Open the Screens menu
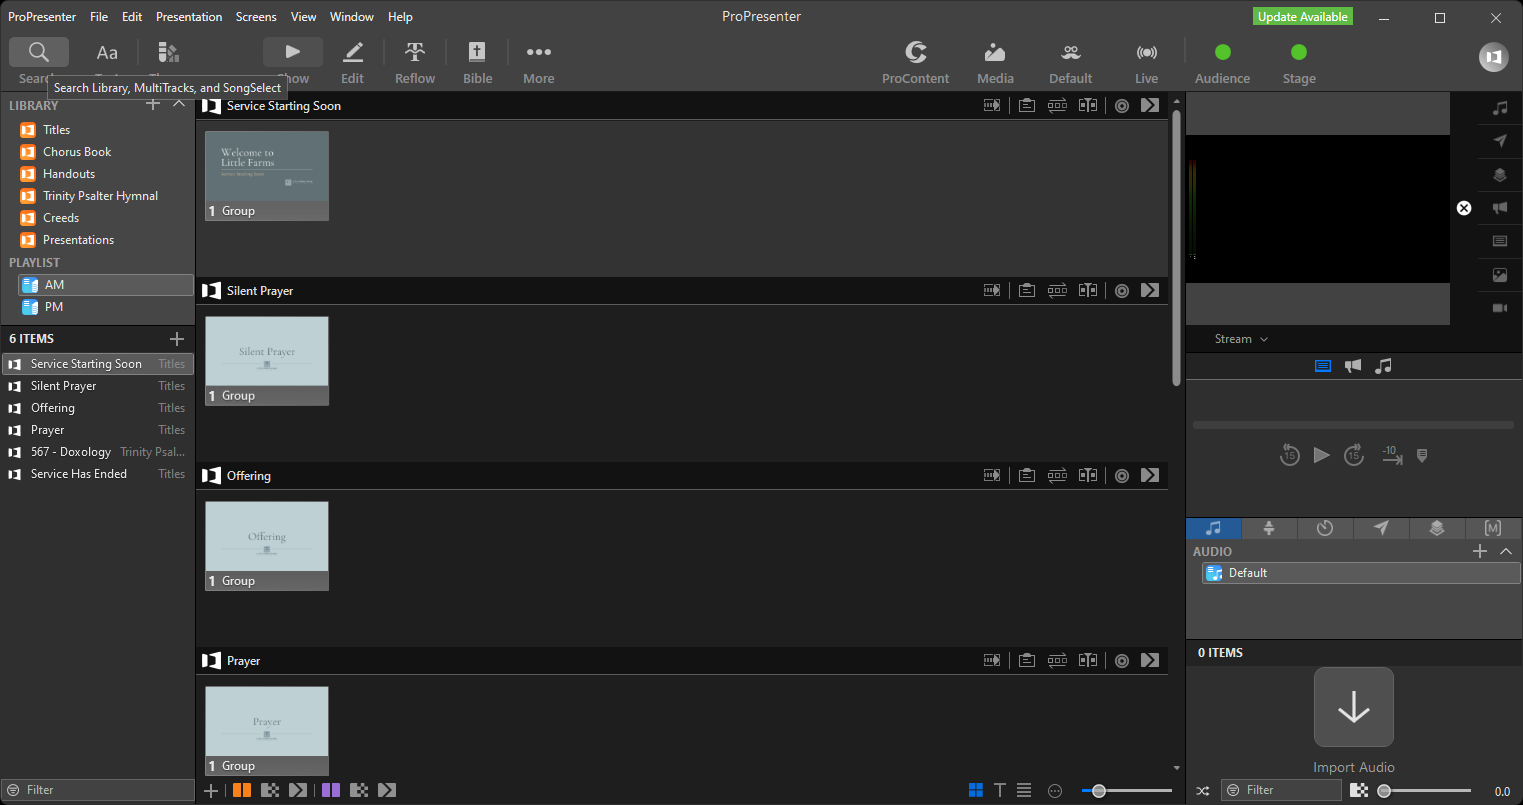Screen dimensions: 1523x805 click(x=256, y=16)
